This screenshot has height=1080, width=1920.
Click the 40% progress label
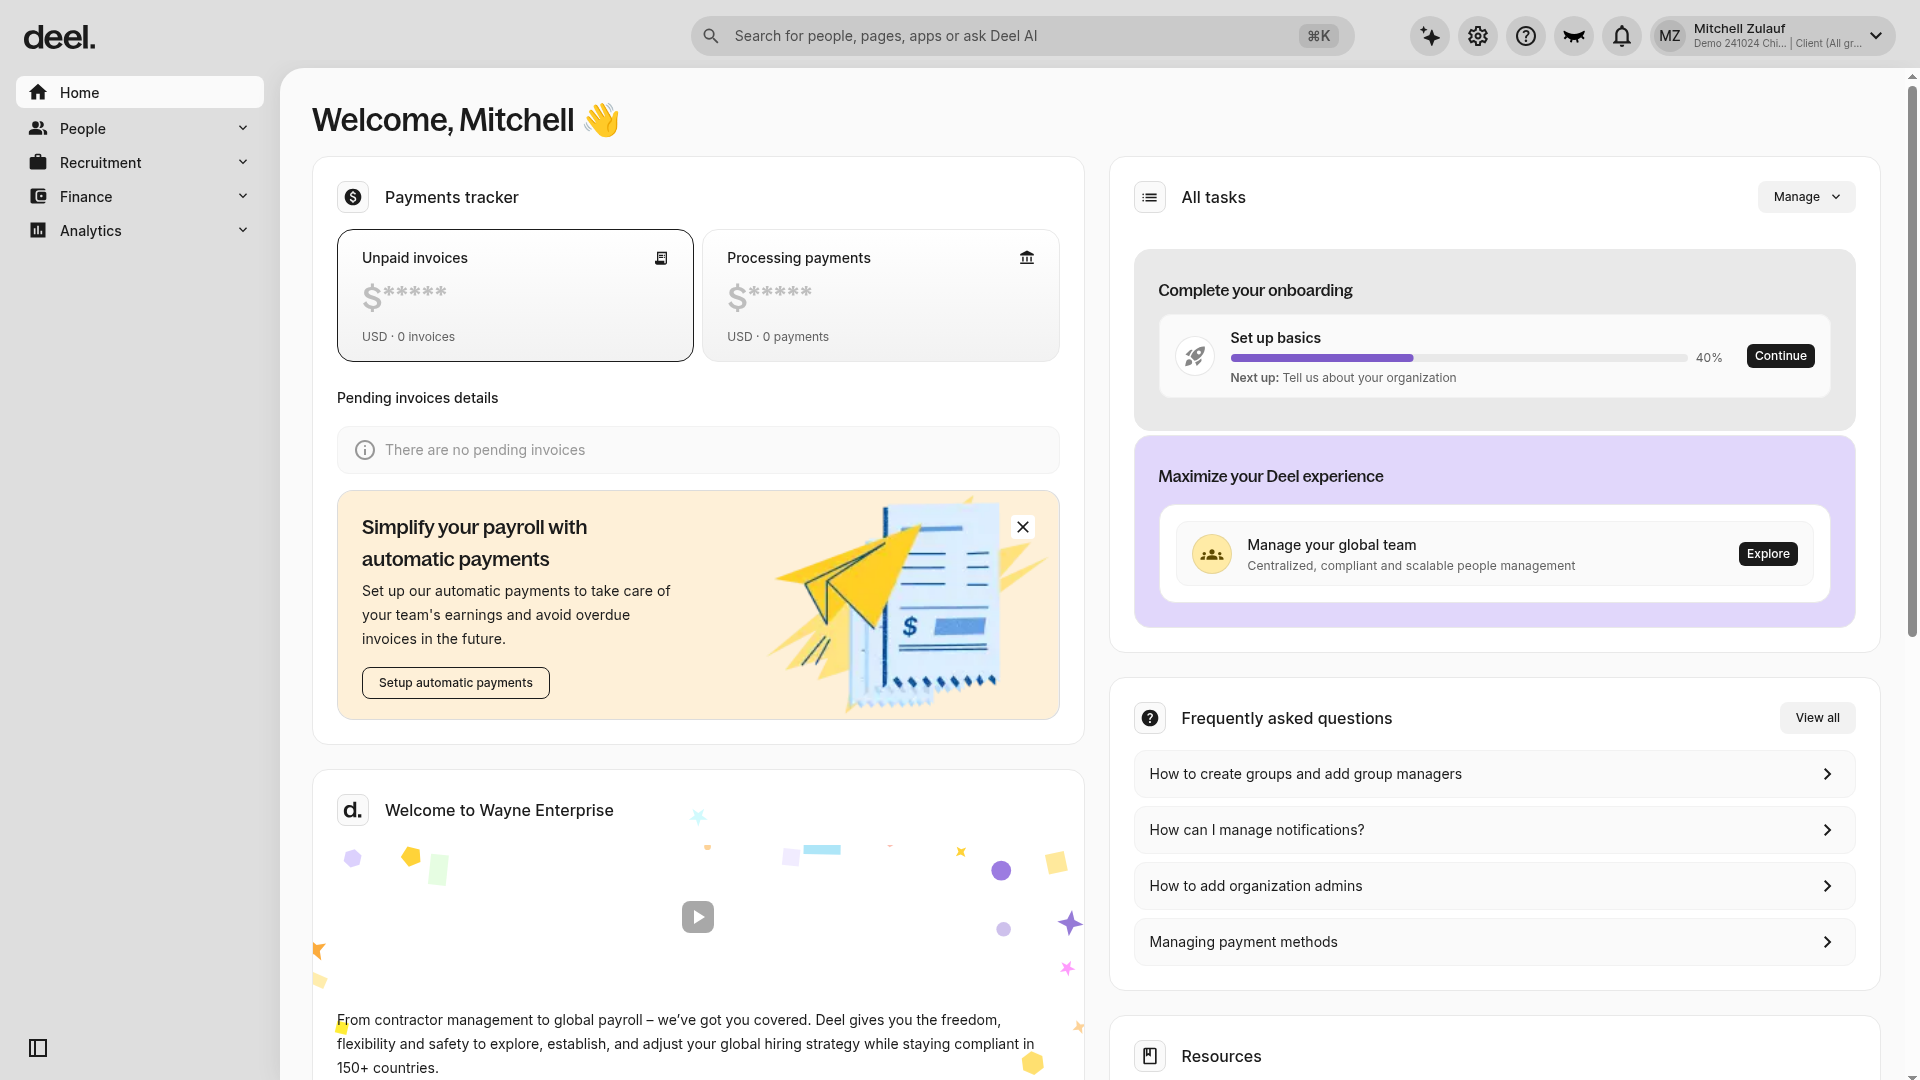pos(1709,358)
